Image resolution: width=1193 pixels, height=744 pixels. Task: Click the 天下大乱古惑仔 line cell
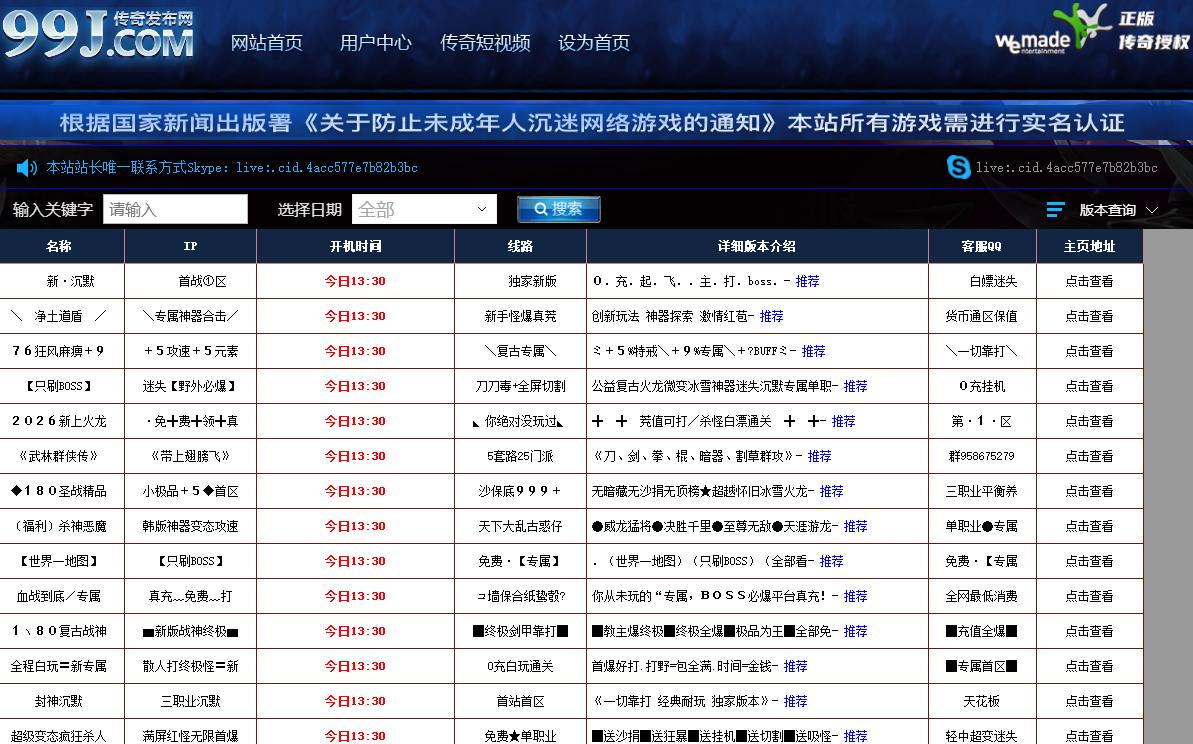tap(520, 526)
